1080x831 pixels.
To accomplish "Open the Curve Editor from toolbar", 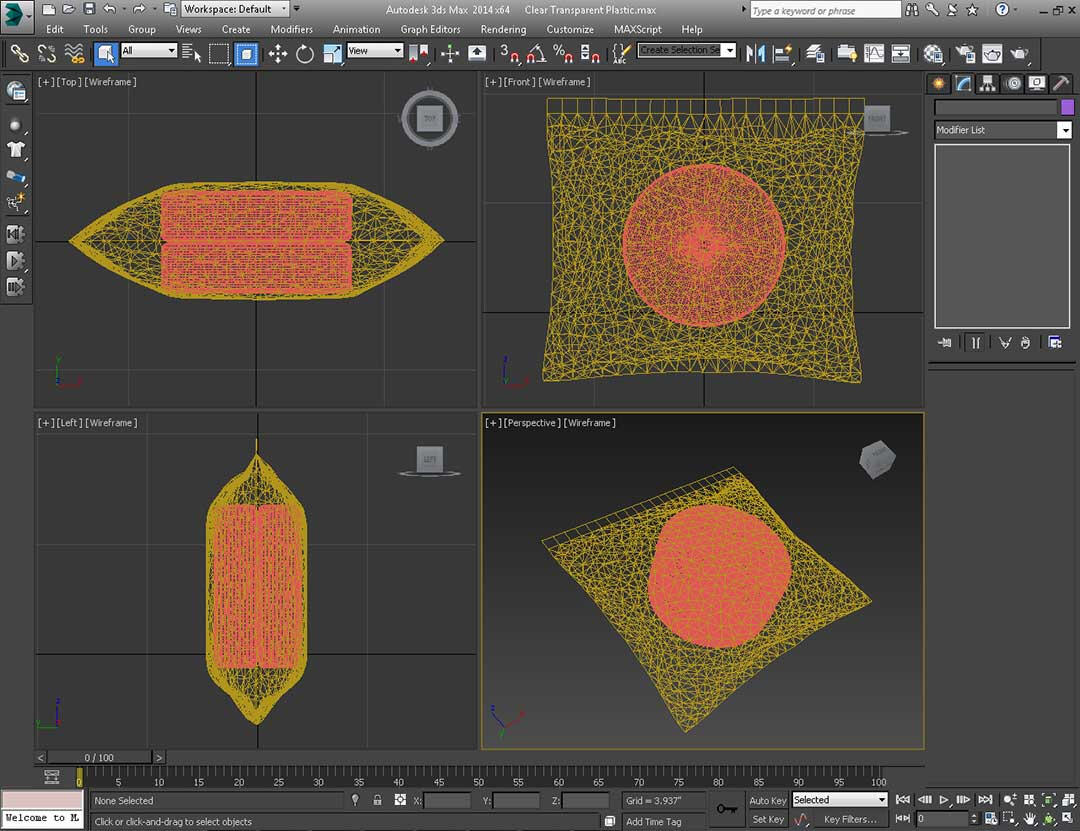I will [x=873, y=53].
